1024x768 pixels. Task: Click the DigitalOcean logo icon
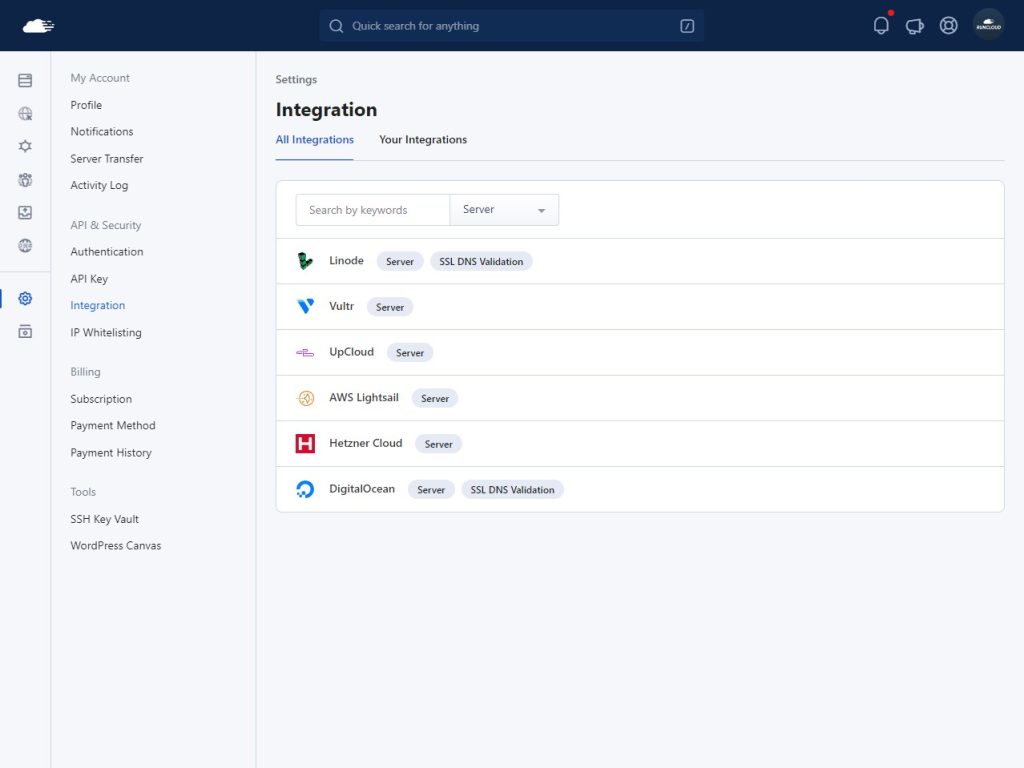(305, 489)
